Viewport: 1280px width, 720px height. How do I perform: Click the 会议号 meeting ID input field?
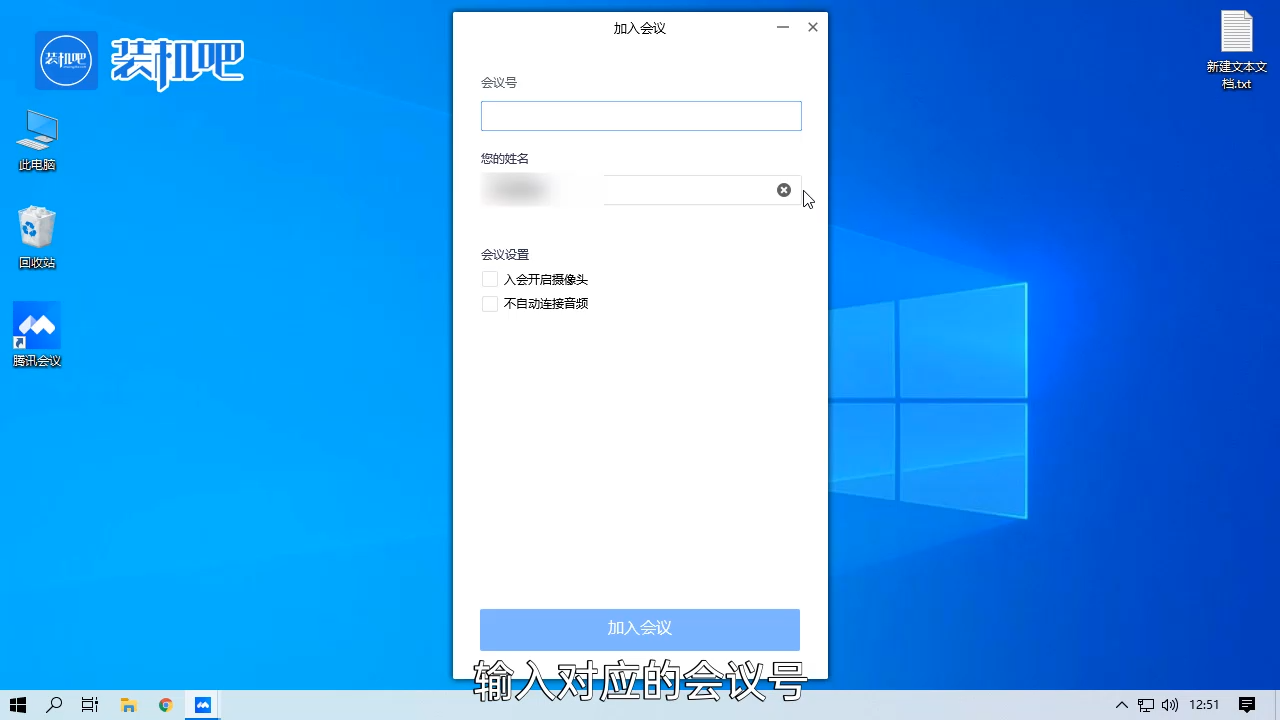point(640,115)
